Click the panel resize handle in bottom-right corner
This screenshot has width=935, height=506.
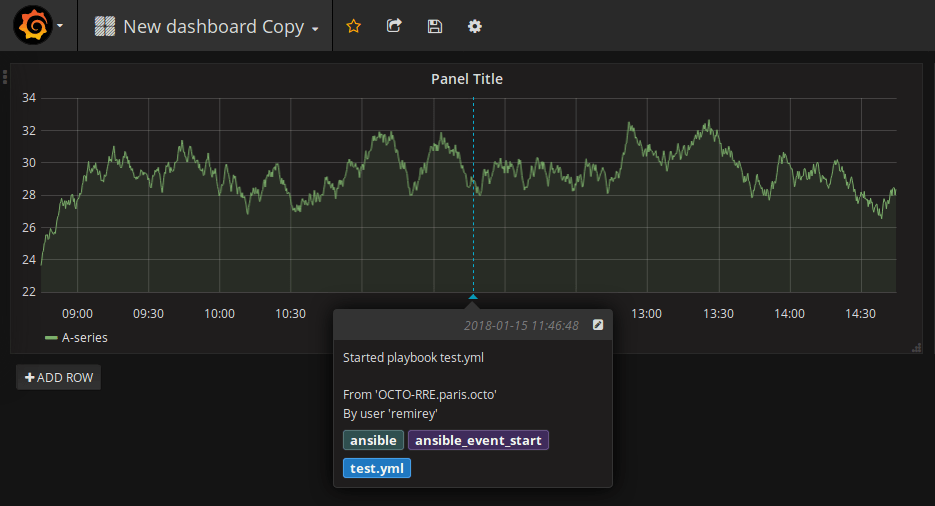(x=916, y=347)
